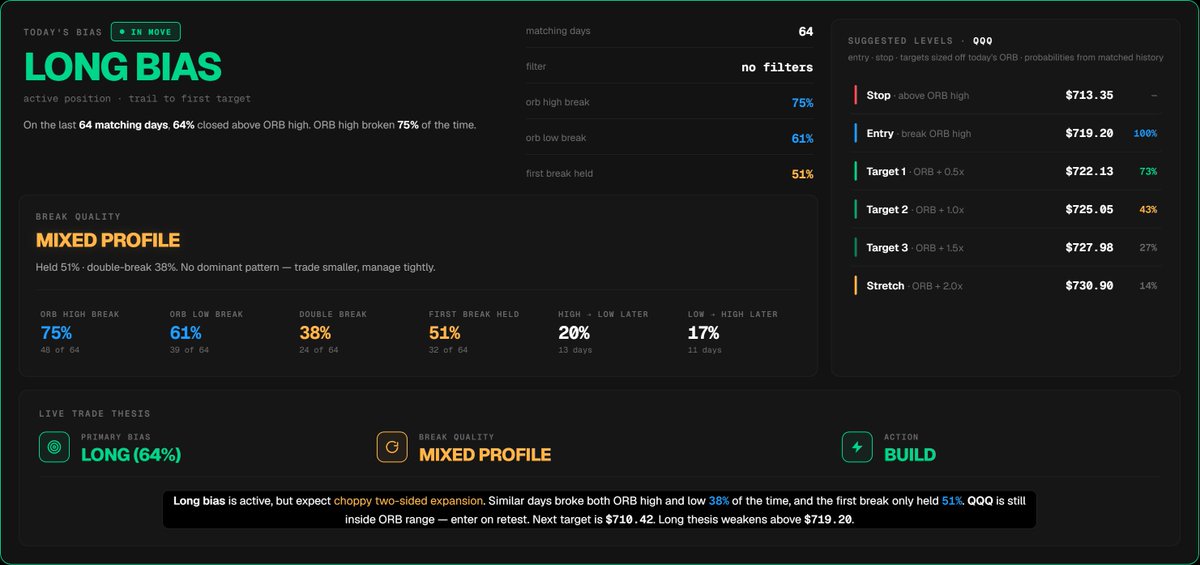Click the Target 1 73% probability
Screen dimensions: 1200x565
(x=1148, y=171)
